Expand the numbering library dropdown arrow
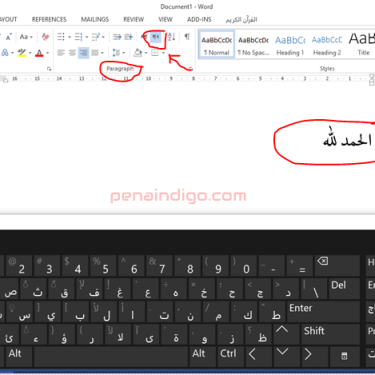The image size is (375, 375). click(x=87, y=37)
